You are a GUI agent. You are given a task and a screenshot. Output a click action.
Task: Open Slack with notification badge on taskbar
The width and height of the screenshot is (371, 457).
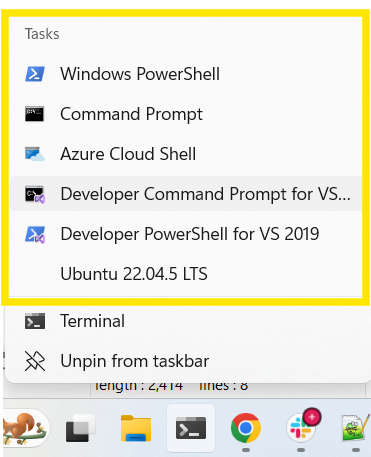(303, 426)
